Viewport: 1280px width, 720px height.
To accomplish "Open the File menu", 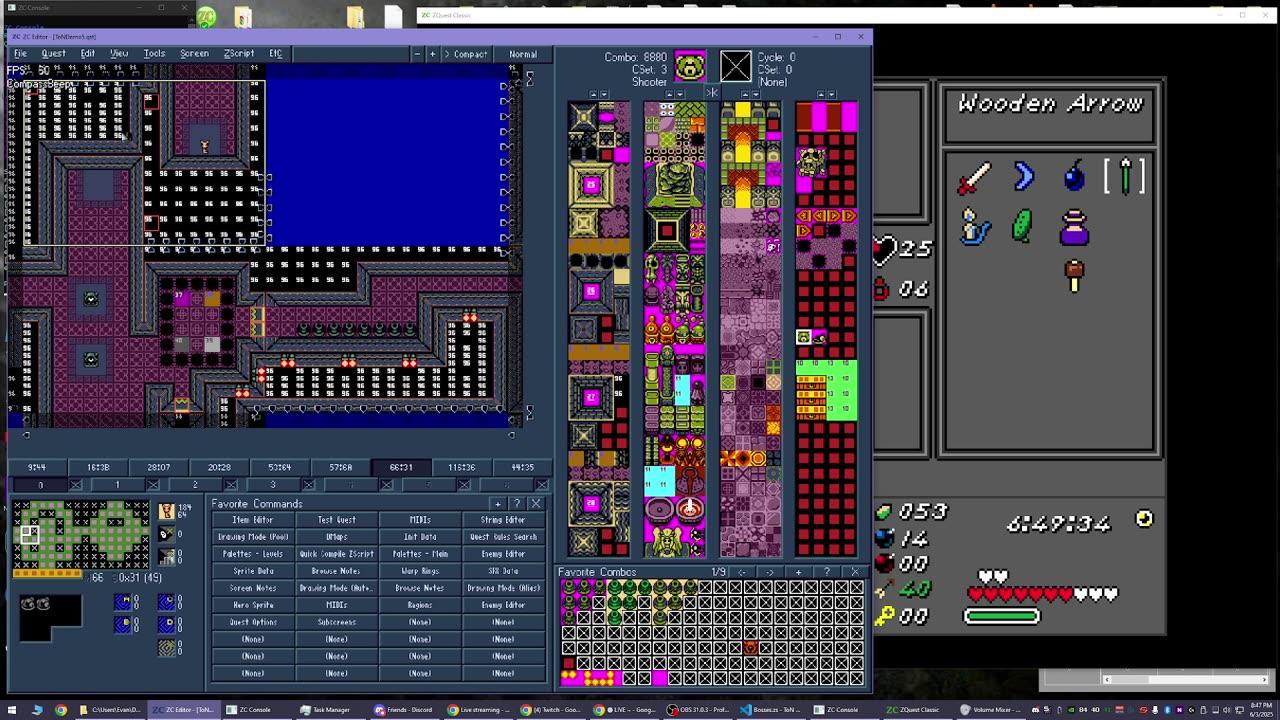I will click(20, 54).
